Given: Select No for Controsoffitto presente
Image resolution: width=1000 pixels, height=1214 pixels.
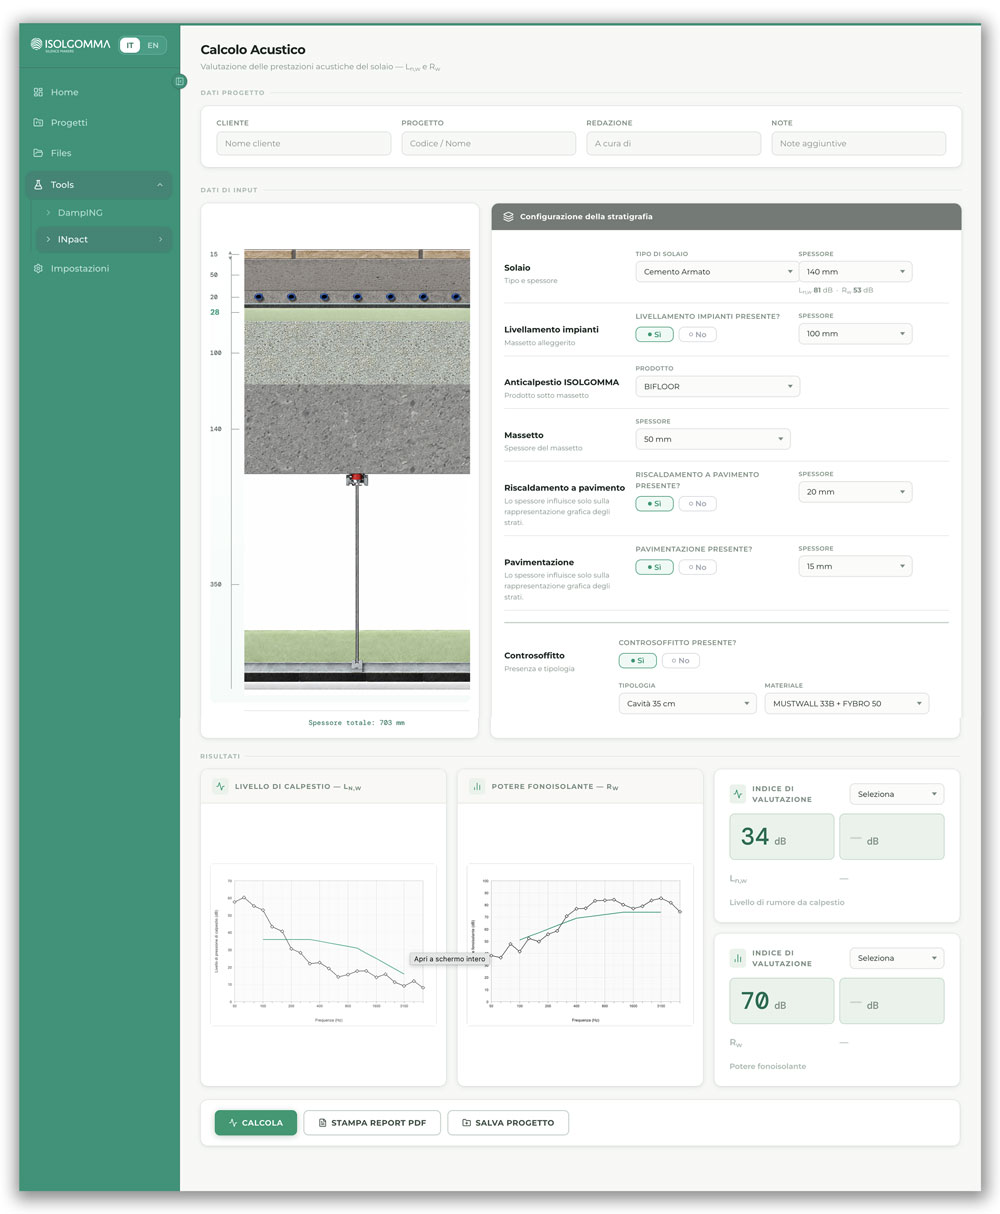Looking at the screenshot, I should [681, 660].
